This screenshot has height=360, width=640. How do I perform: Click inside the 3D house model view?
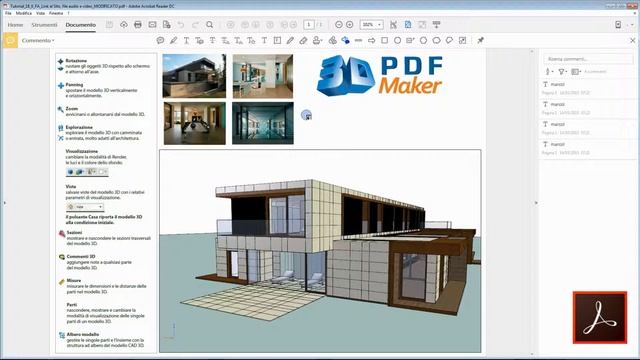320,251
